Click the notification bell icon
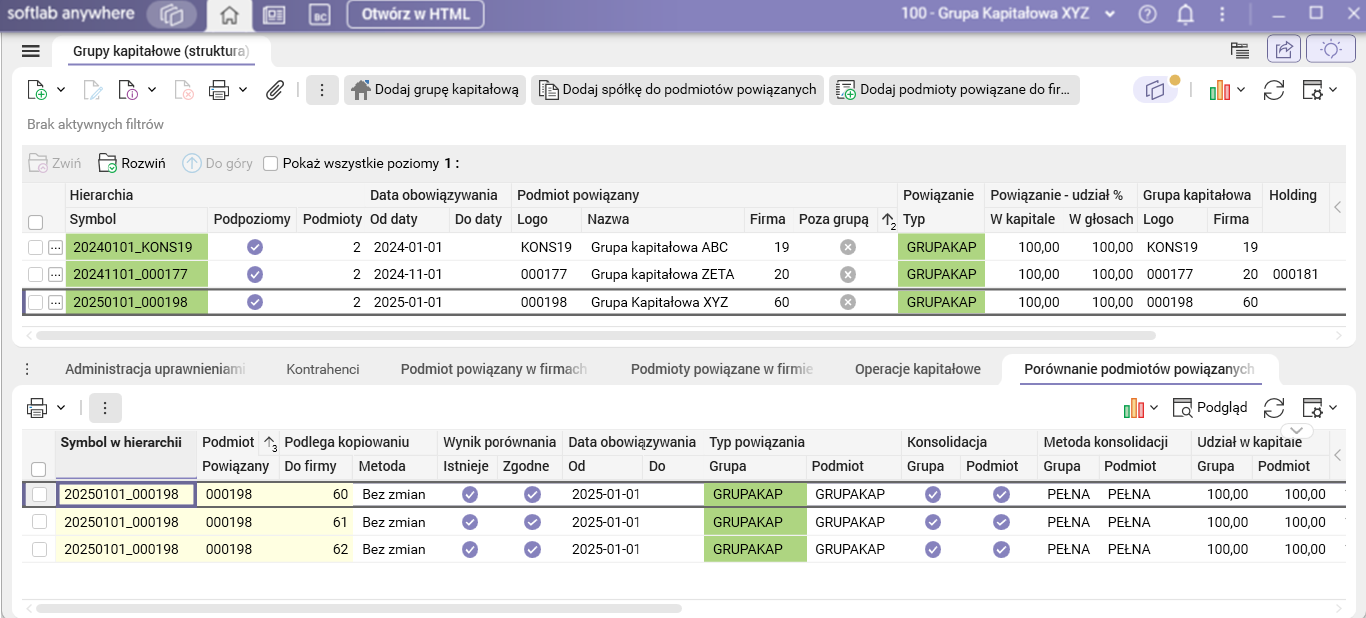 pyautogui.click(x=1186, y=15)
